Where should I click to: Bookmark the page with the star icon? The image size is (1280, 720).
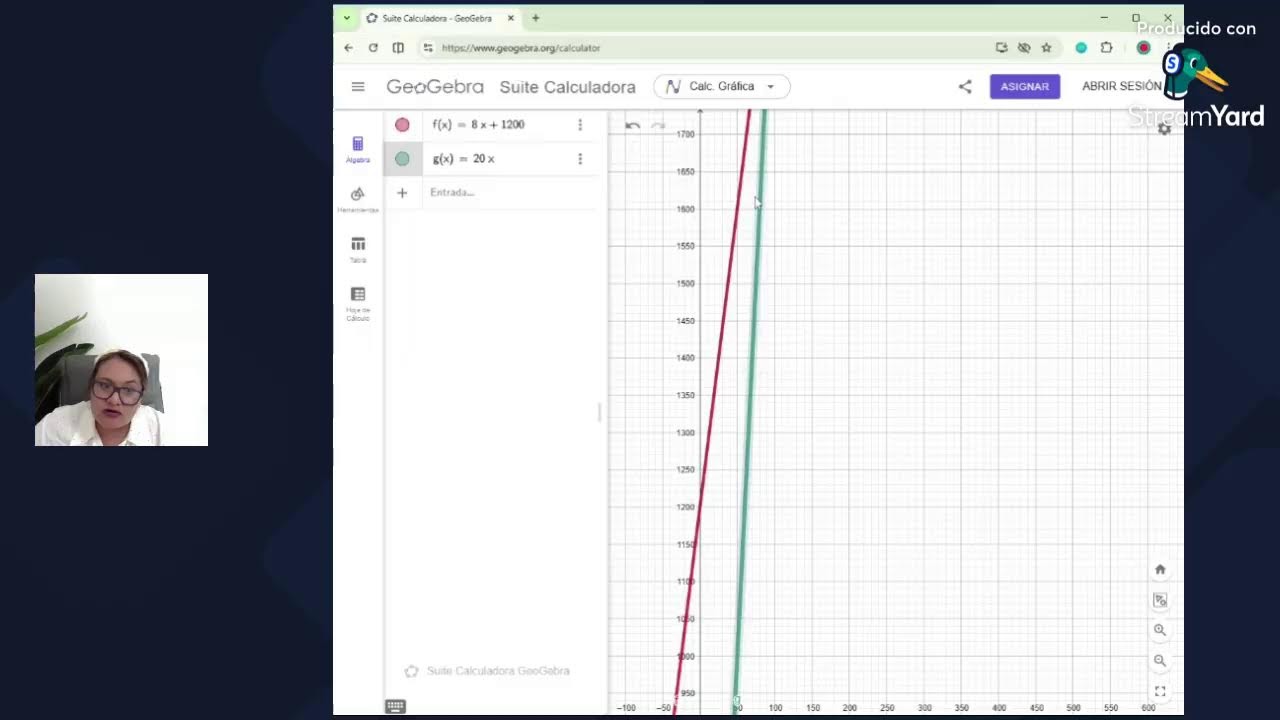tap(1046, 48)
